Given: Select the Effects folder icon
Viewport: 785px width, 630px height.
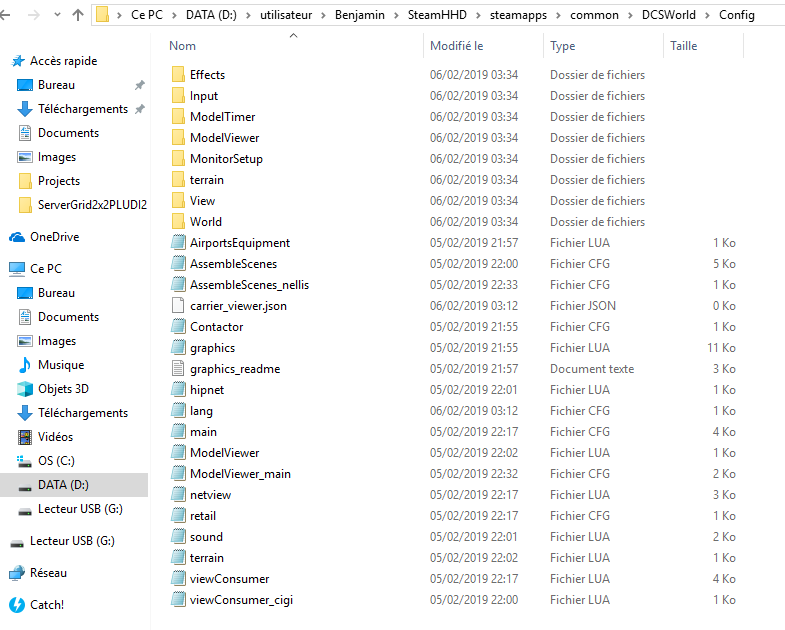Looking at the screenshot, I should point(178,75).
